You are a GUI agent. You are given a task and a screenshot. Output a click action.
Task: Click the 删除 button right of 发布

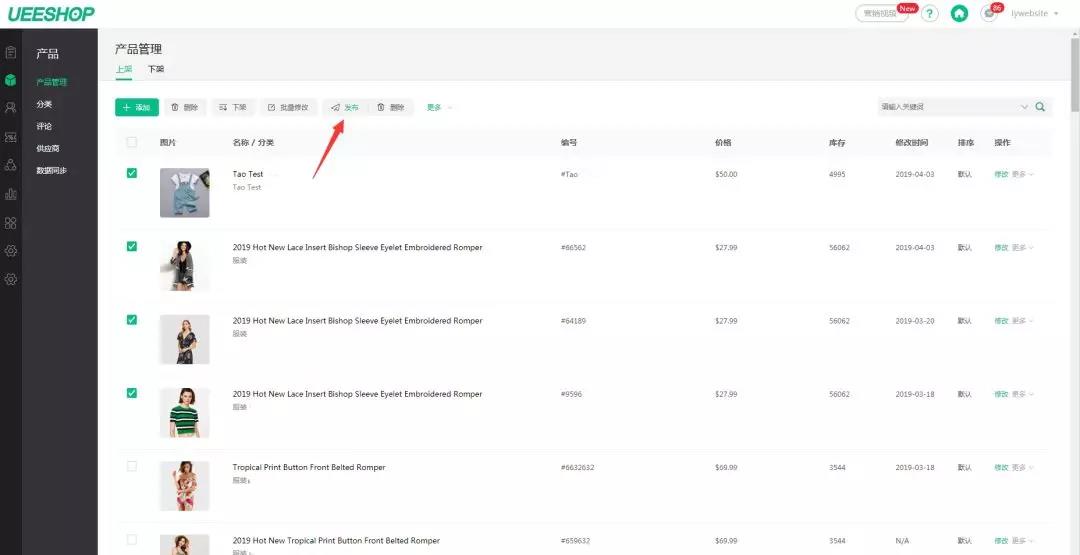(391, 107)
